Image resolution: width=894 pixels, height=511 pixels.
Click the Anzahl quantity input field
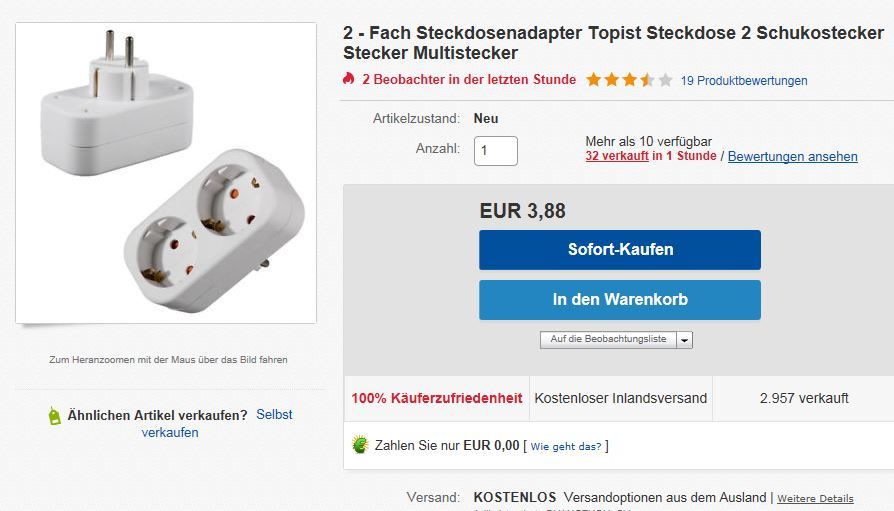(x=495, y=151)
